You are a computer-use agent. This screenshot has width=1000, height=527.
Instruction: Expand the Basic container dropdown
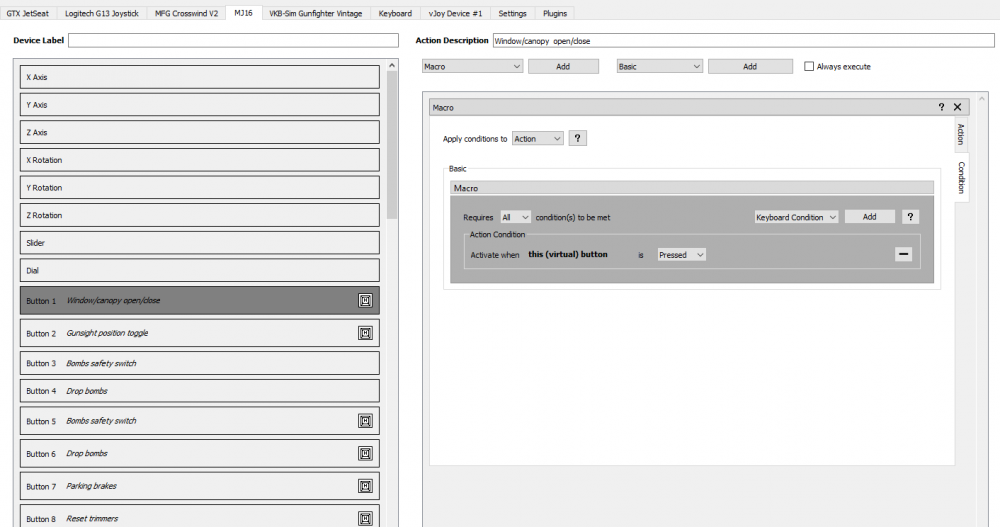(659, 67)
